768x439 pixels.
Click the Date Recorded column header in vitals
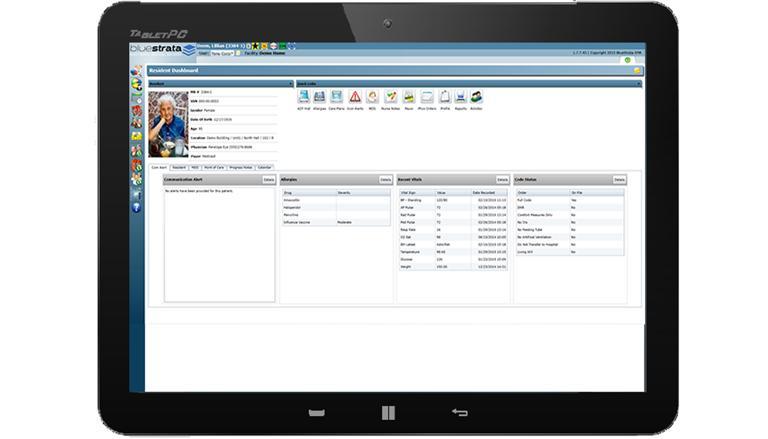pyautogui.click(x=489, y=193)
